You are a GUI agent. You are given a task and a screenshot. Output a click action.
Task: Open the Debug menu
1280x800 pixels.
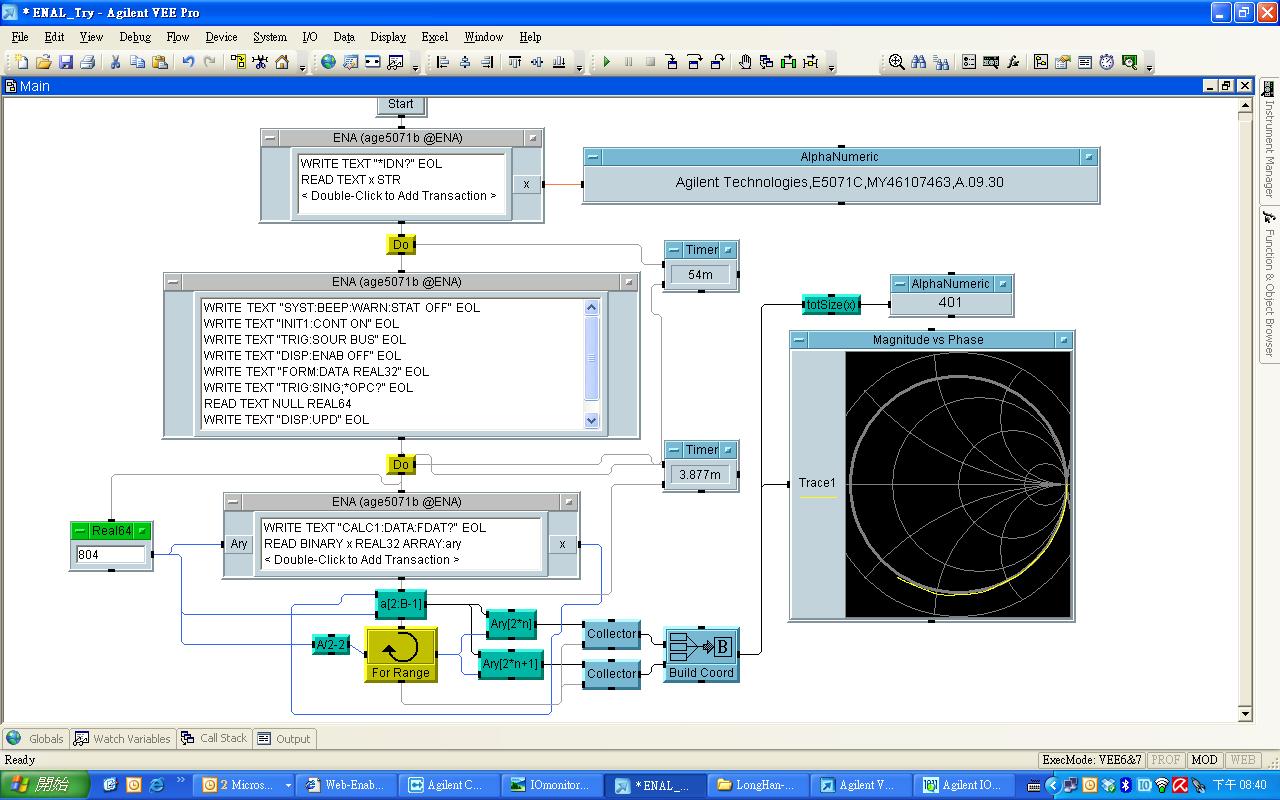click(135, 37)
